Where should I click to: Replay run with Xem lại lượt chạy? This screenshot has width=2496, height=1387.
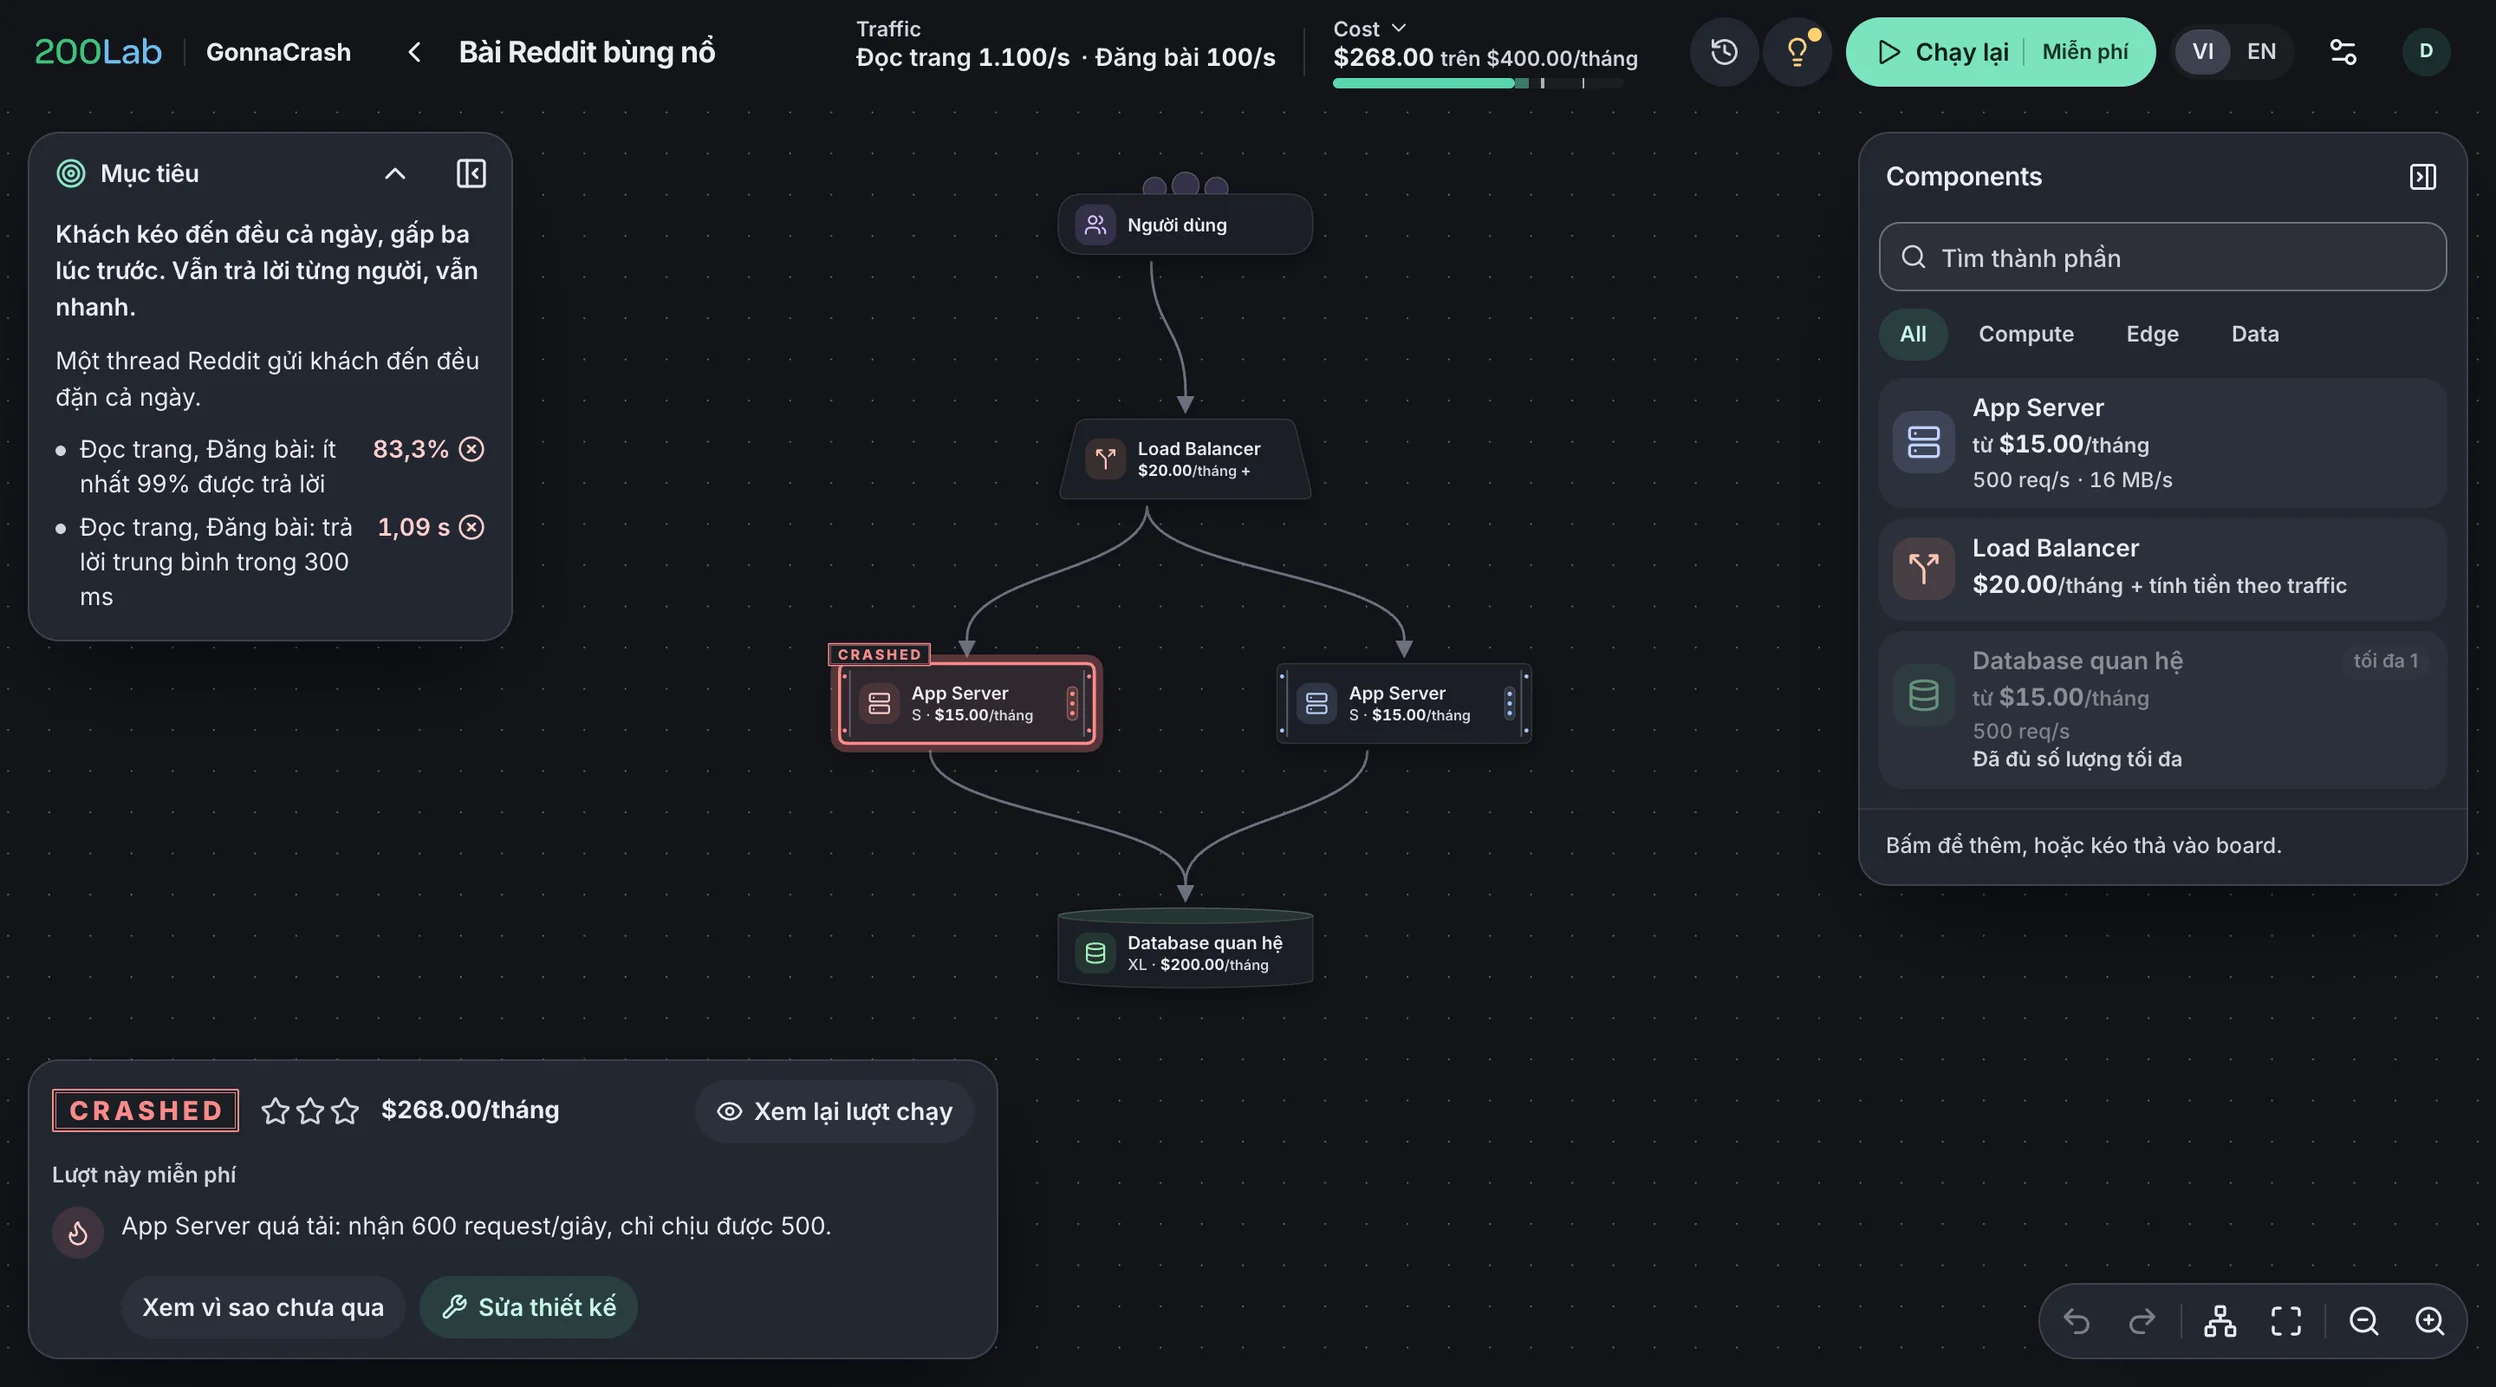835,1111
